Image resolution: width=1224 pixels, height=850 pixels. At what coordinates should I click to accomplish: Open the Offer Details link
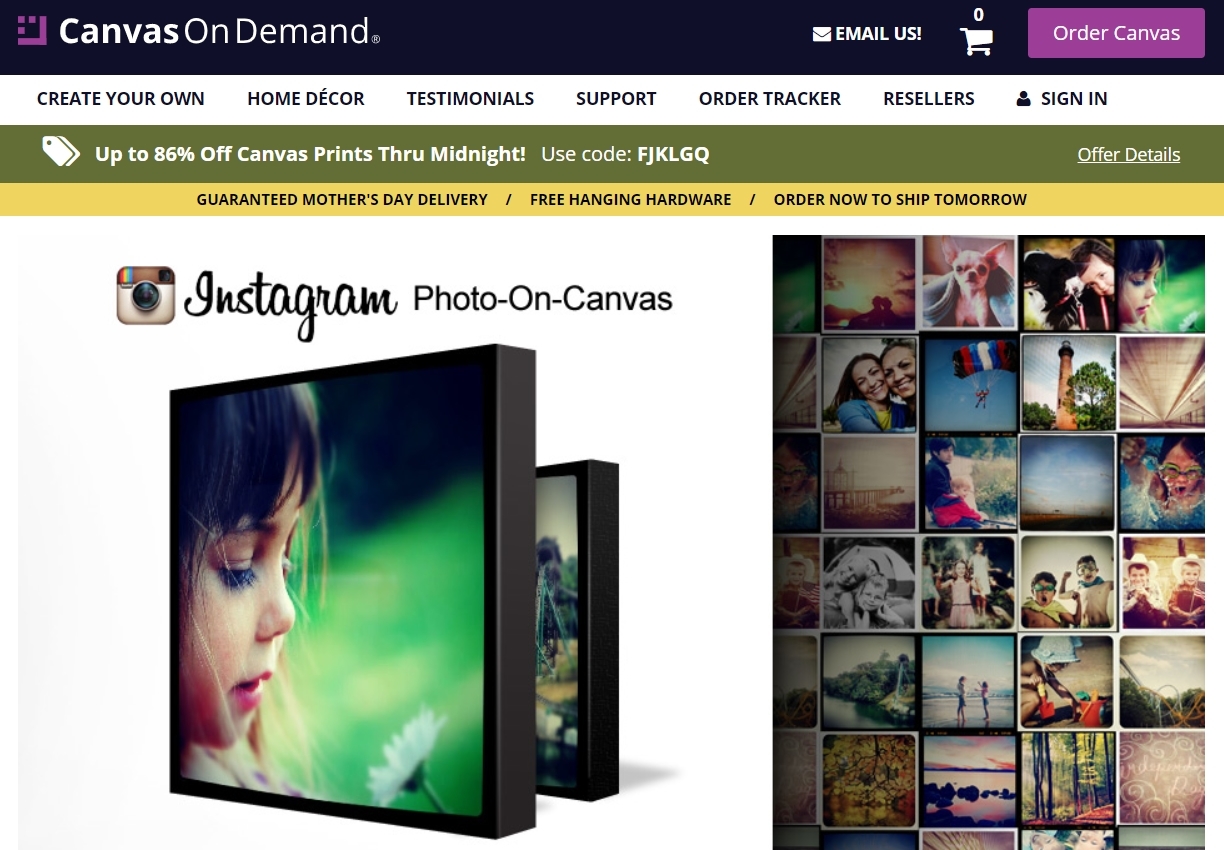1128,154
